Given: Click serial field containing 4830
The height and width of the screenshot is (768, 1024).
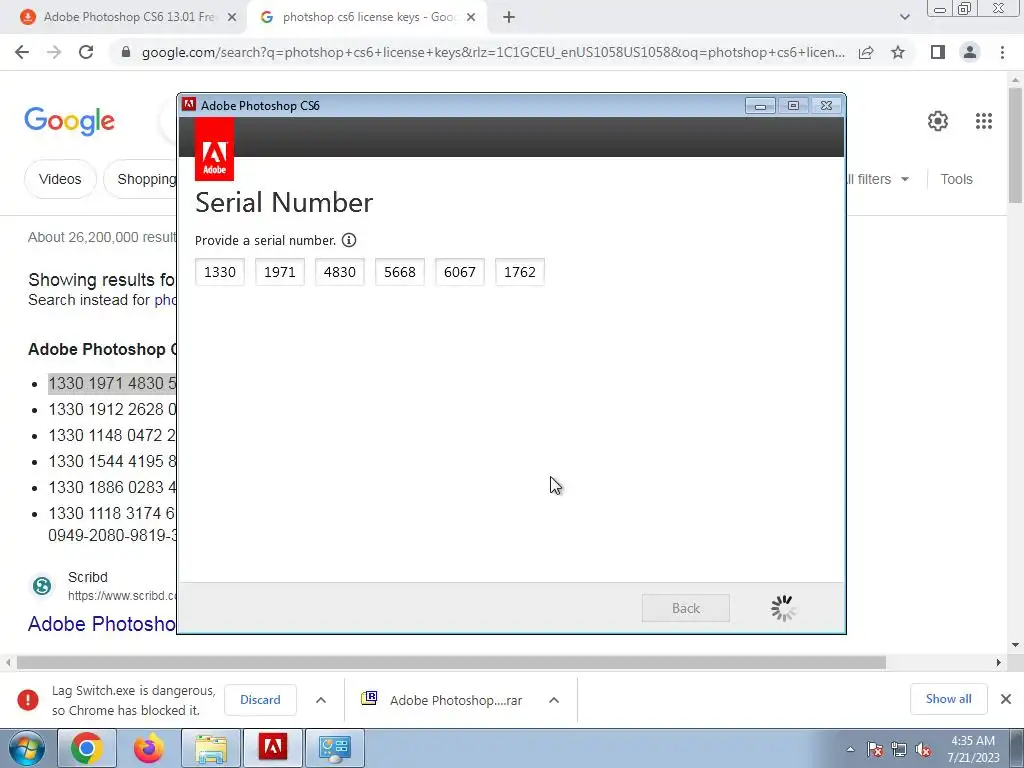Looking at the screenshot, I should pyautogui.click(x=340, y=272).
